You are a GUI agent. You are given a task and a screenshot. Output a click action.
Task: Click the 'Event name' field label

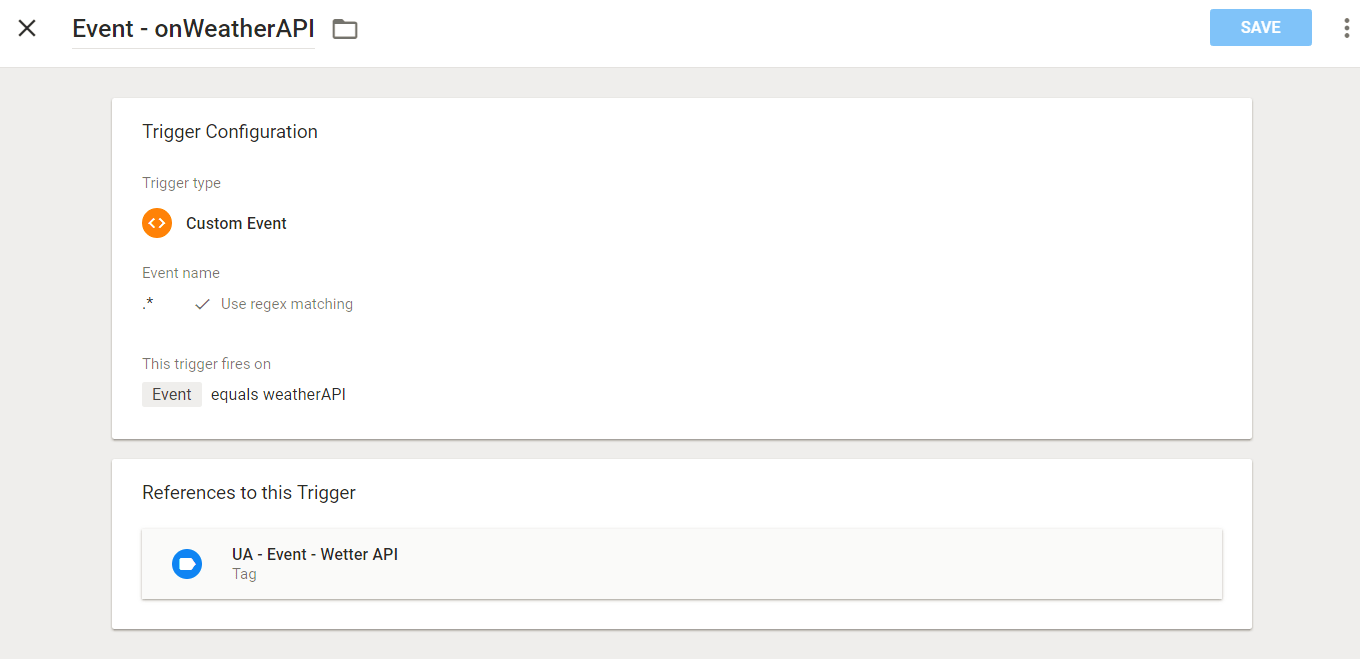point(181,273)
